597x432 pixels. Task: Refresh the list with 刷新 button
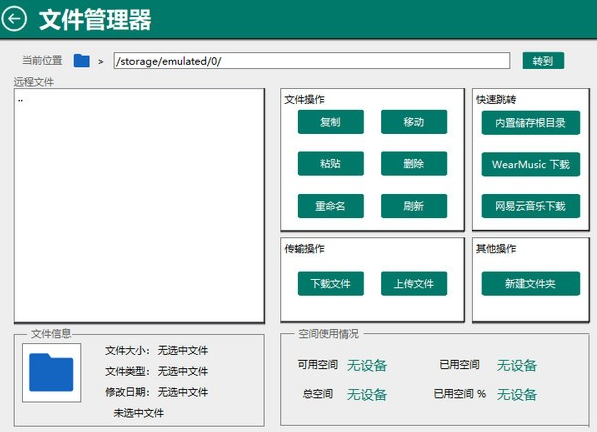(x=414, y=206)
